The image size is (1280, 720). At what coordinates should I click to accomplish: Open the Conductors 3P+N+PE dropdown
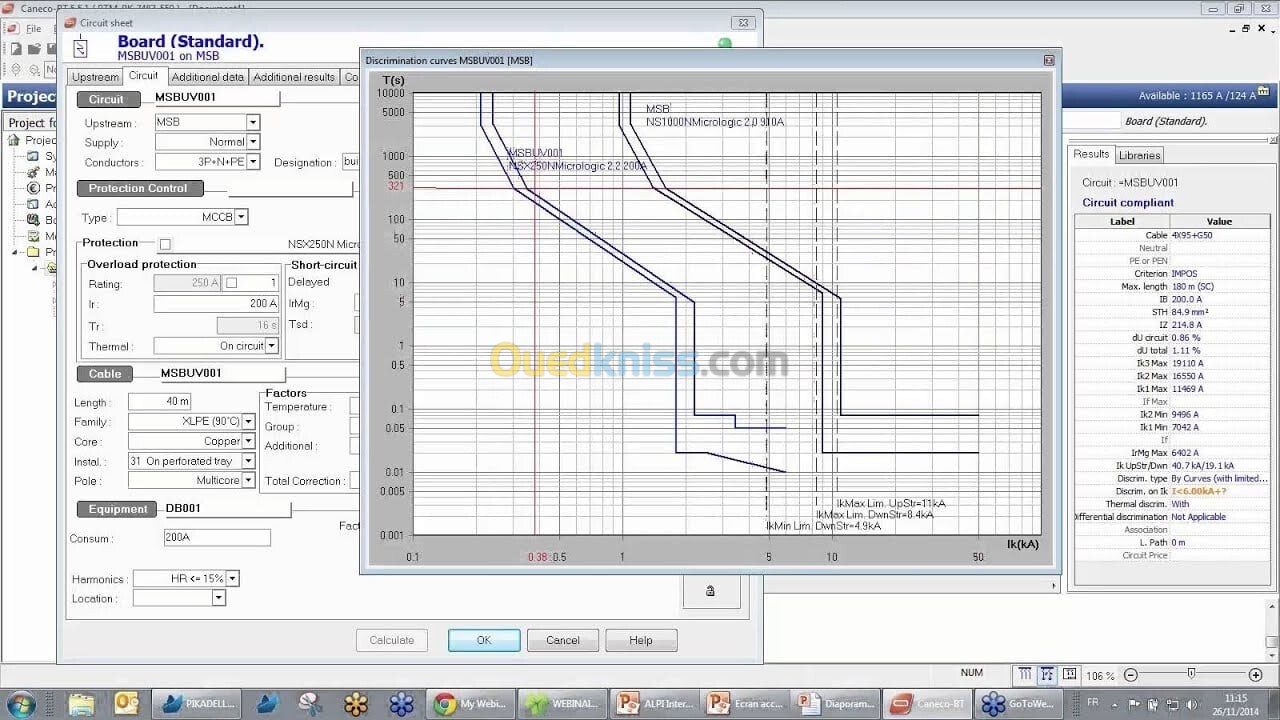click(x=252, y=162)
